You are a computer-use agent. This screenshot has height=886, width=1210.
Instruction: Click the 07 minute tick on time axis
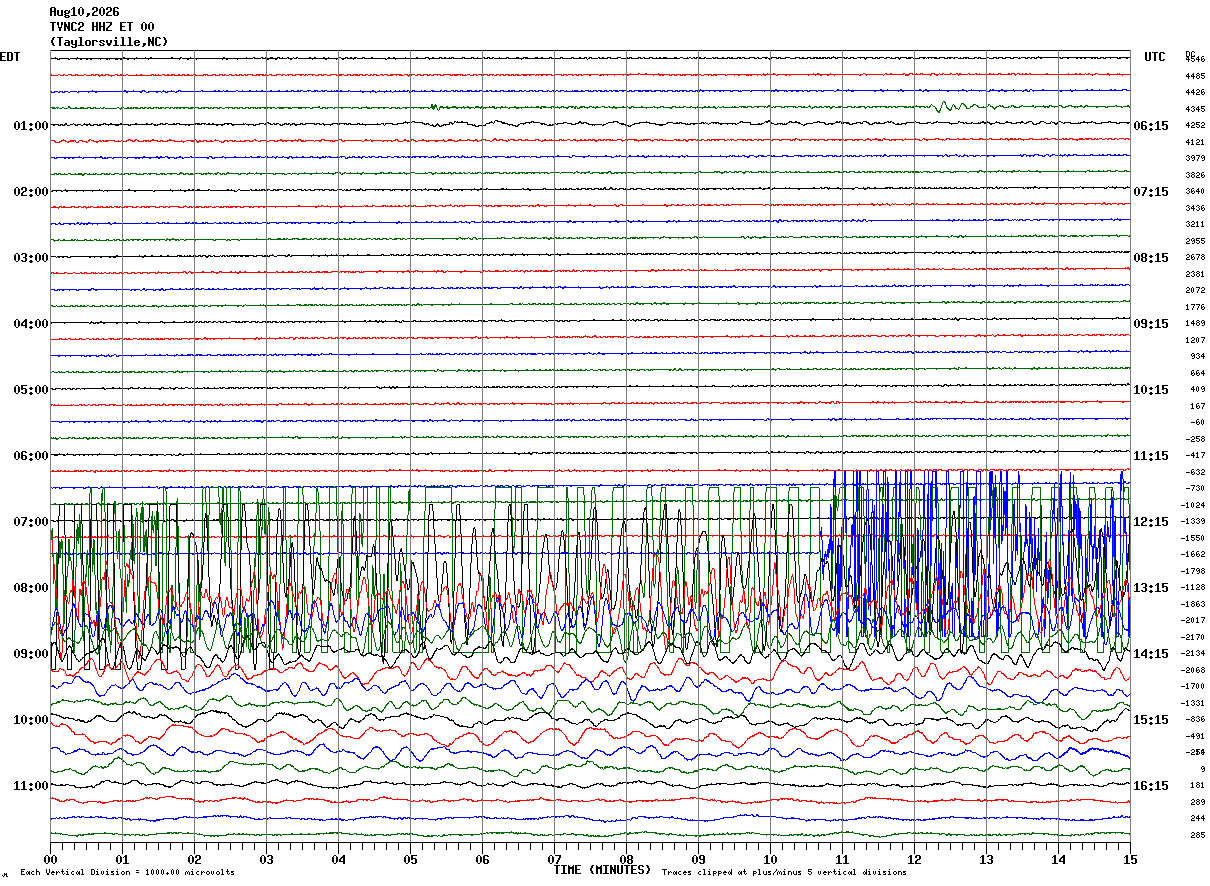coord(554,859)
